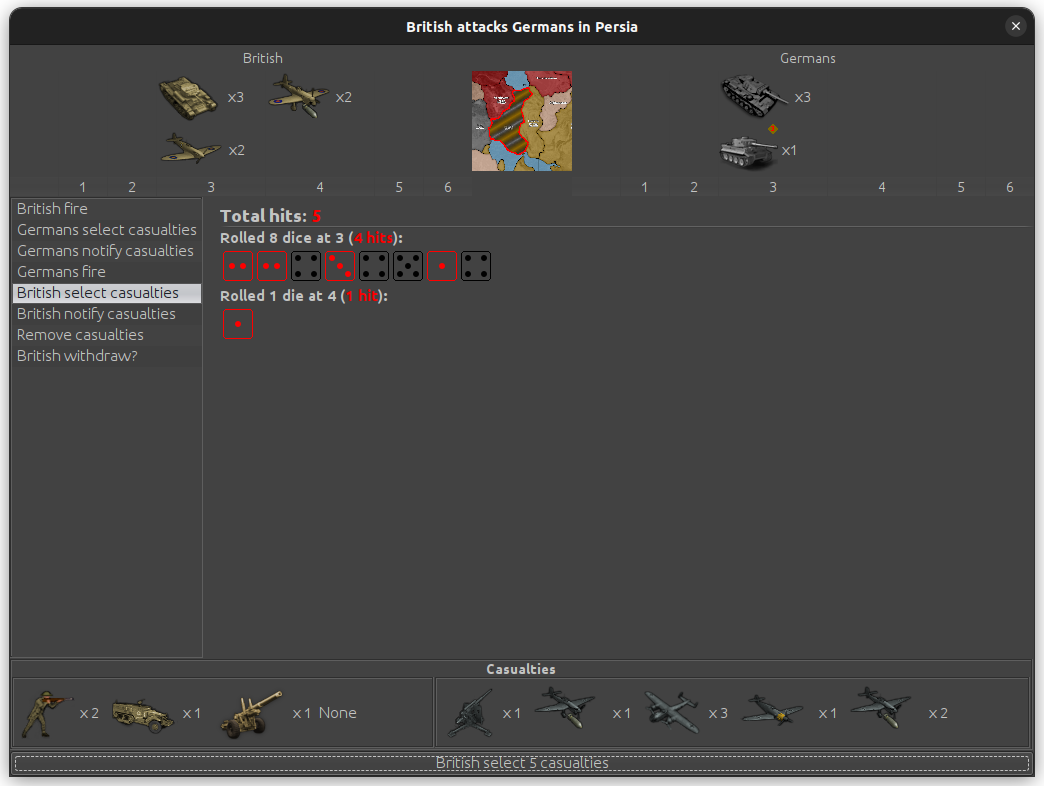This screenshot has width=1044, height=786.
Task: Select 'British notify casualties' step
Action: click(x=107, y=313)
